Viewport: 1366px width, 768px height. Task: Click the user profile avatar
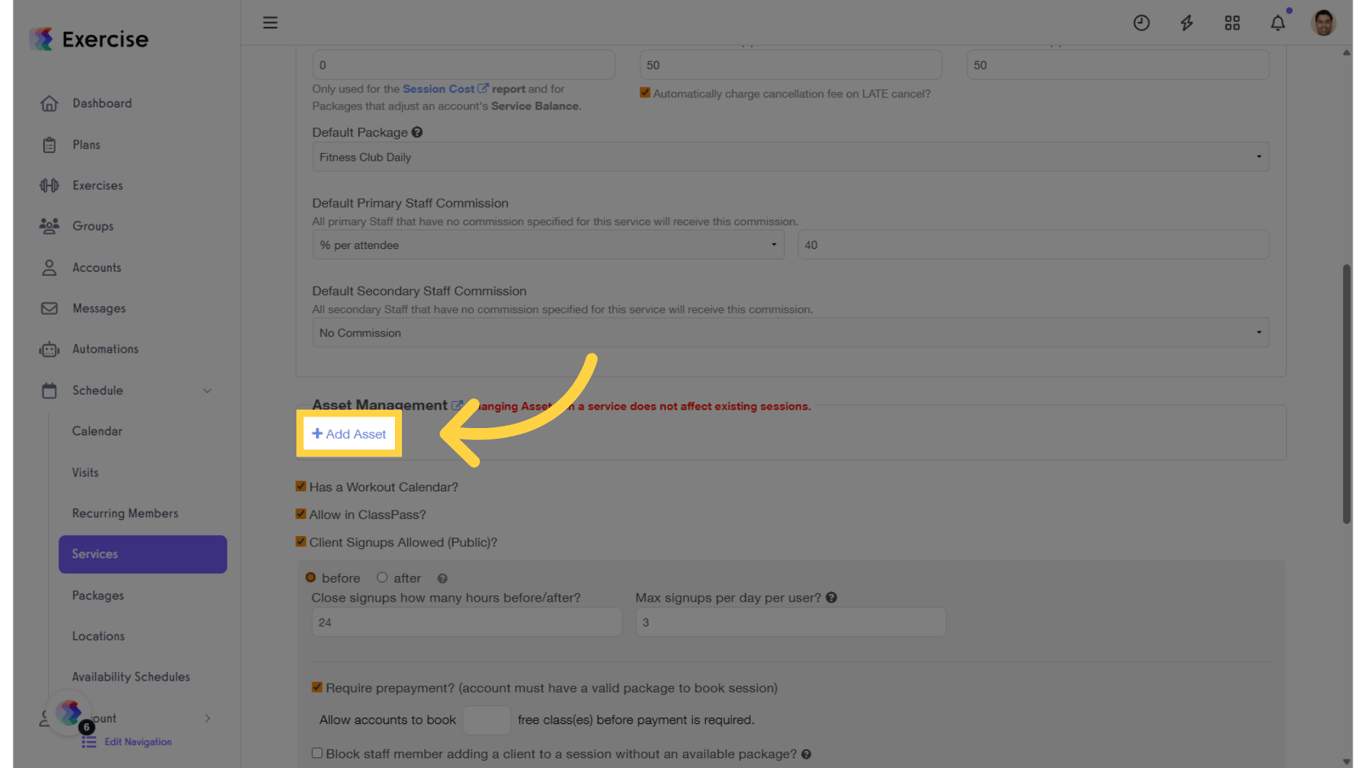coord(1323,23)
